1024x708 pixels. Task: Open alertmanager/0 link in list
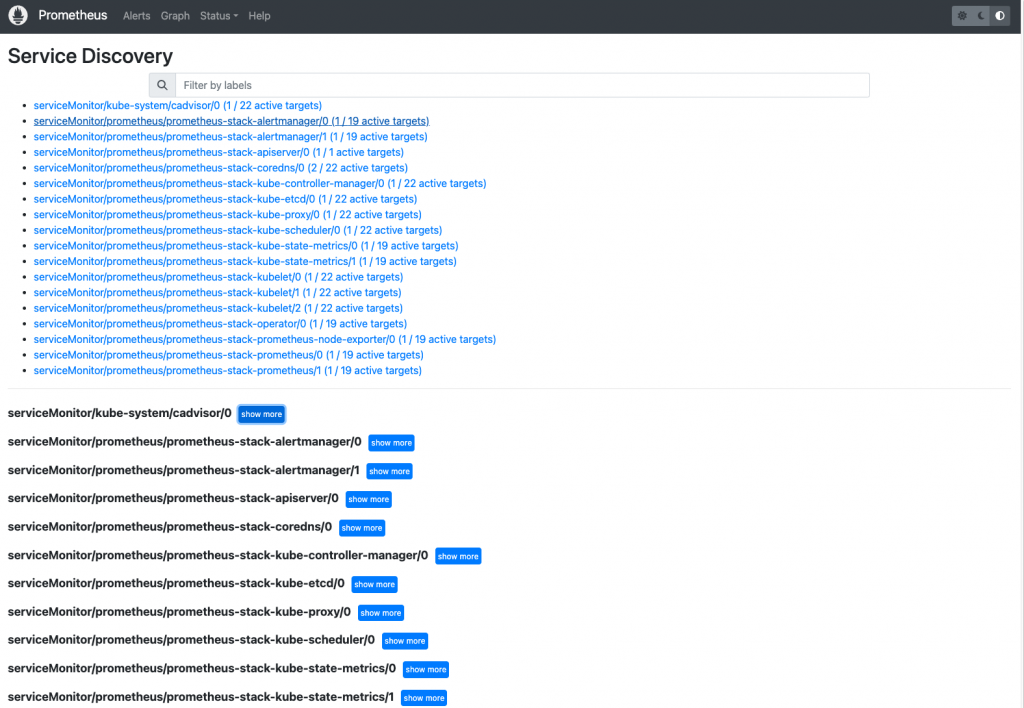coord(231,121)
